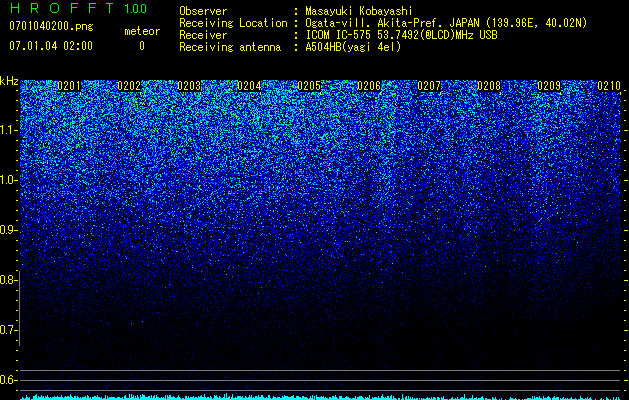Click the ICOM IC-575 receiver text
This screenshot has width=629, height=400.
point(401,35)
